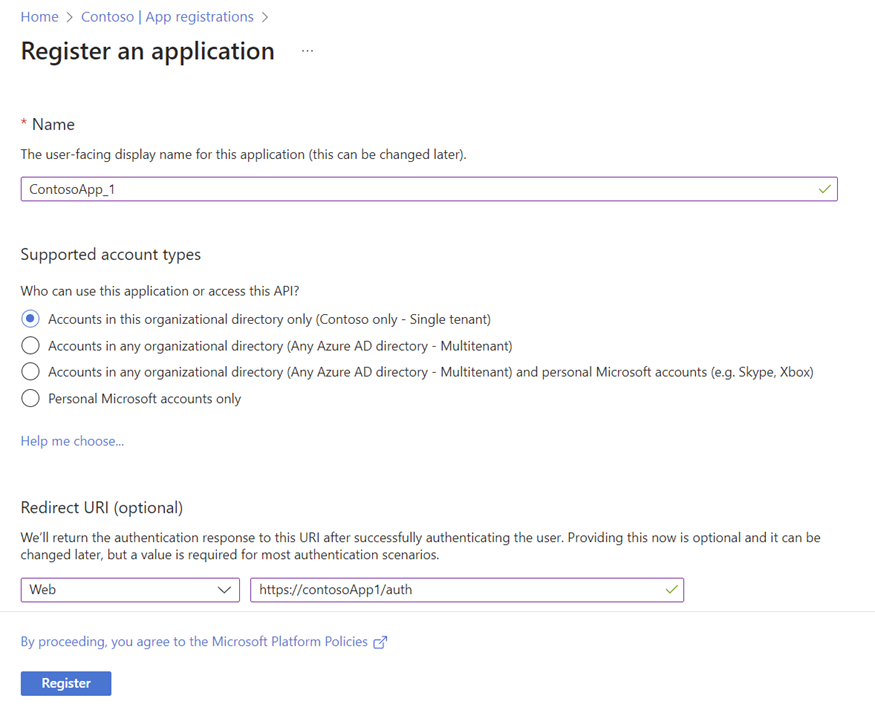Click the green checkmark in the Name field
Image resolution: width=875 pixels, height=707 pixels.
824,189
